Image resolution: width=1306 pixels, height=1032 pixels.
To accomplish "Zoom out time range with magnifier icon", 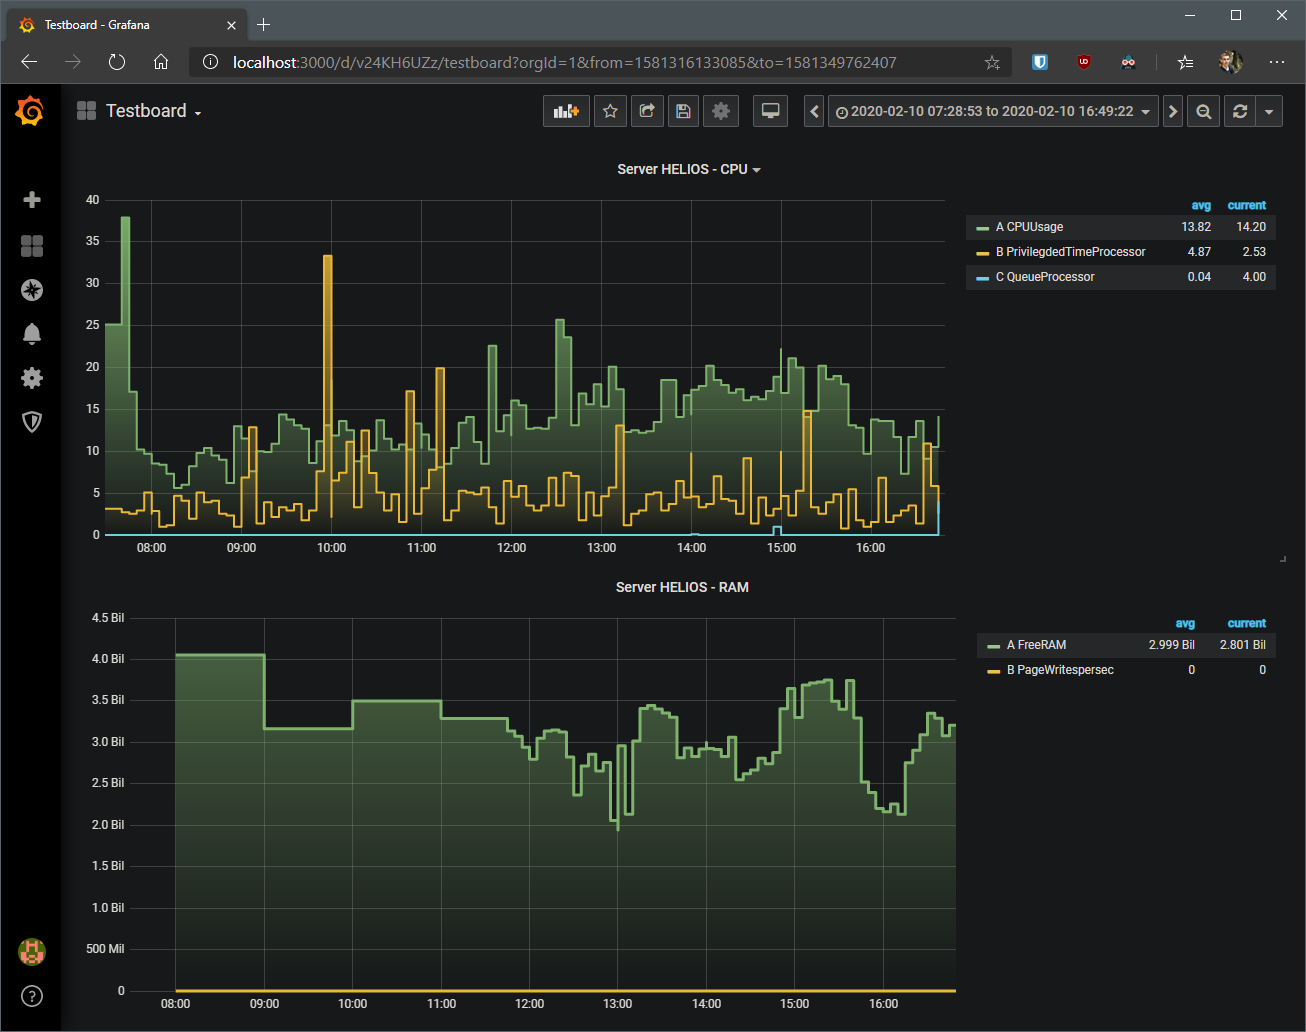I will tap(1204, 111).
